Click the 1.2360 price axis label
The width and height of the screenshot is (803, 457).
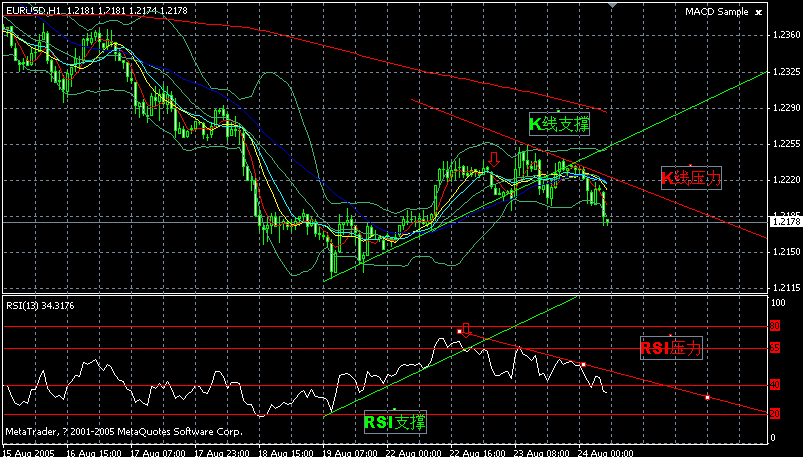(788, 35)
